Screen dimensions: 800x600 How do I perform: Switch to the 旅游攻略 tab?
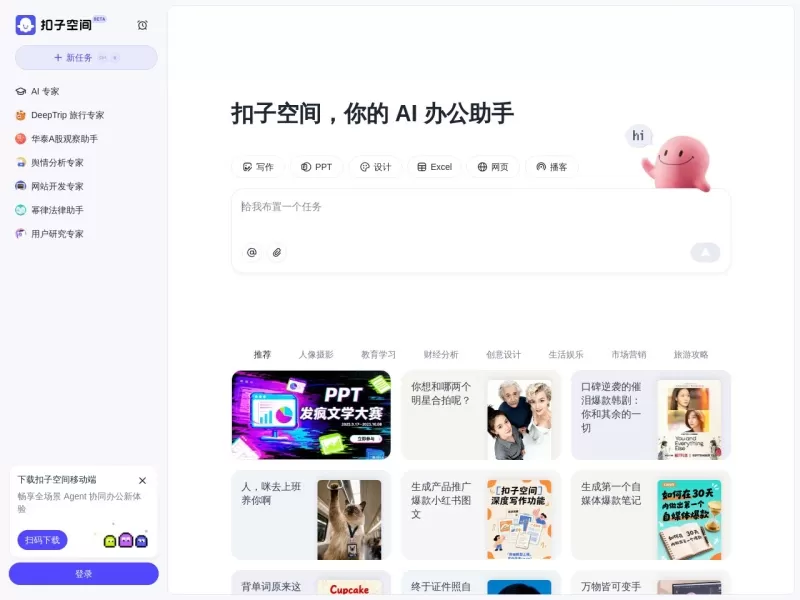pos(690,354)
